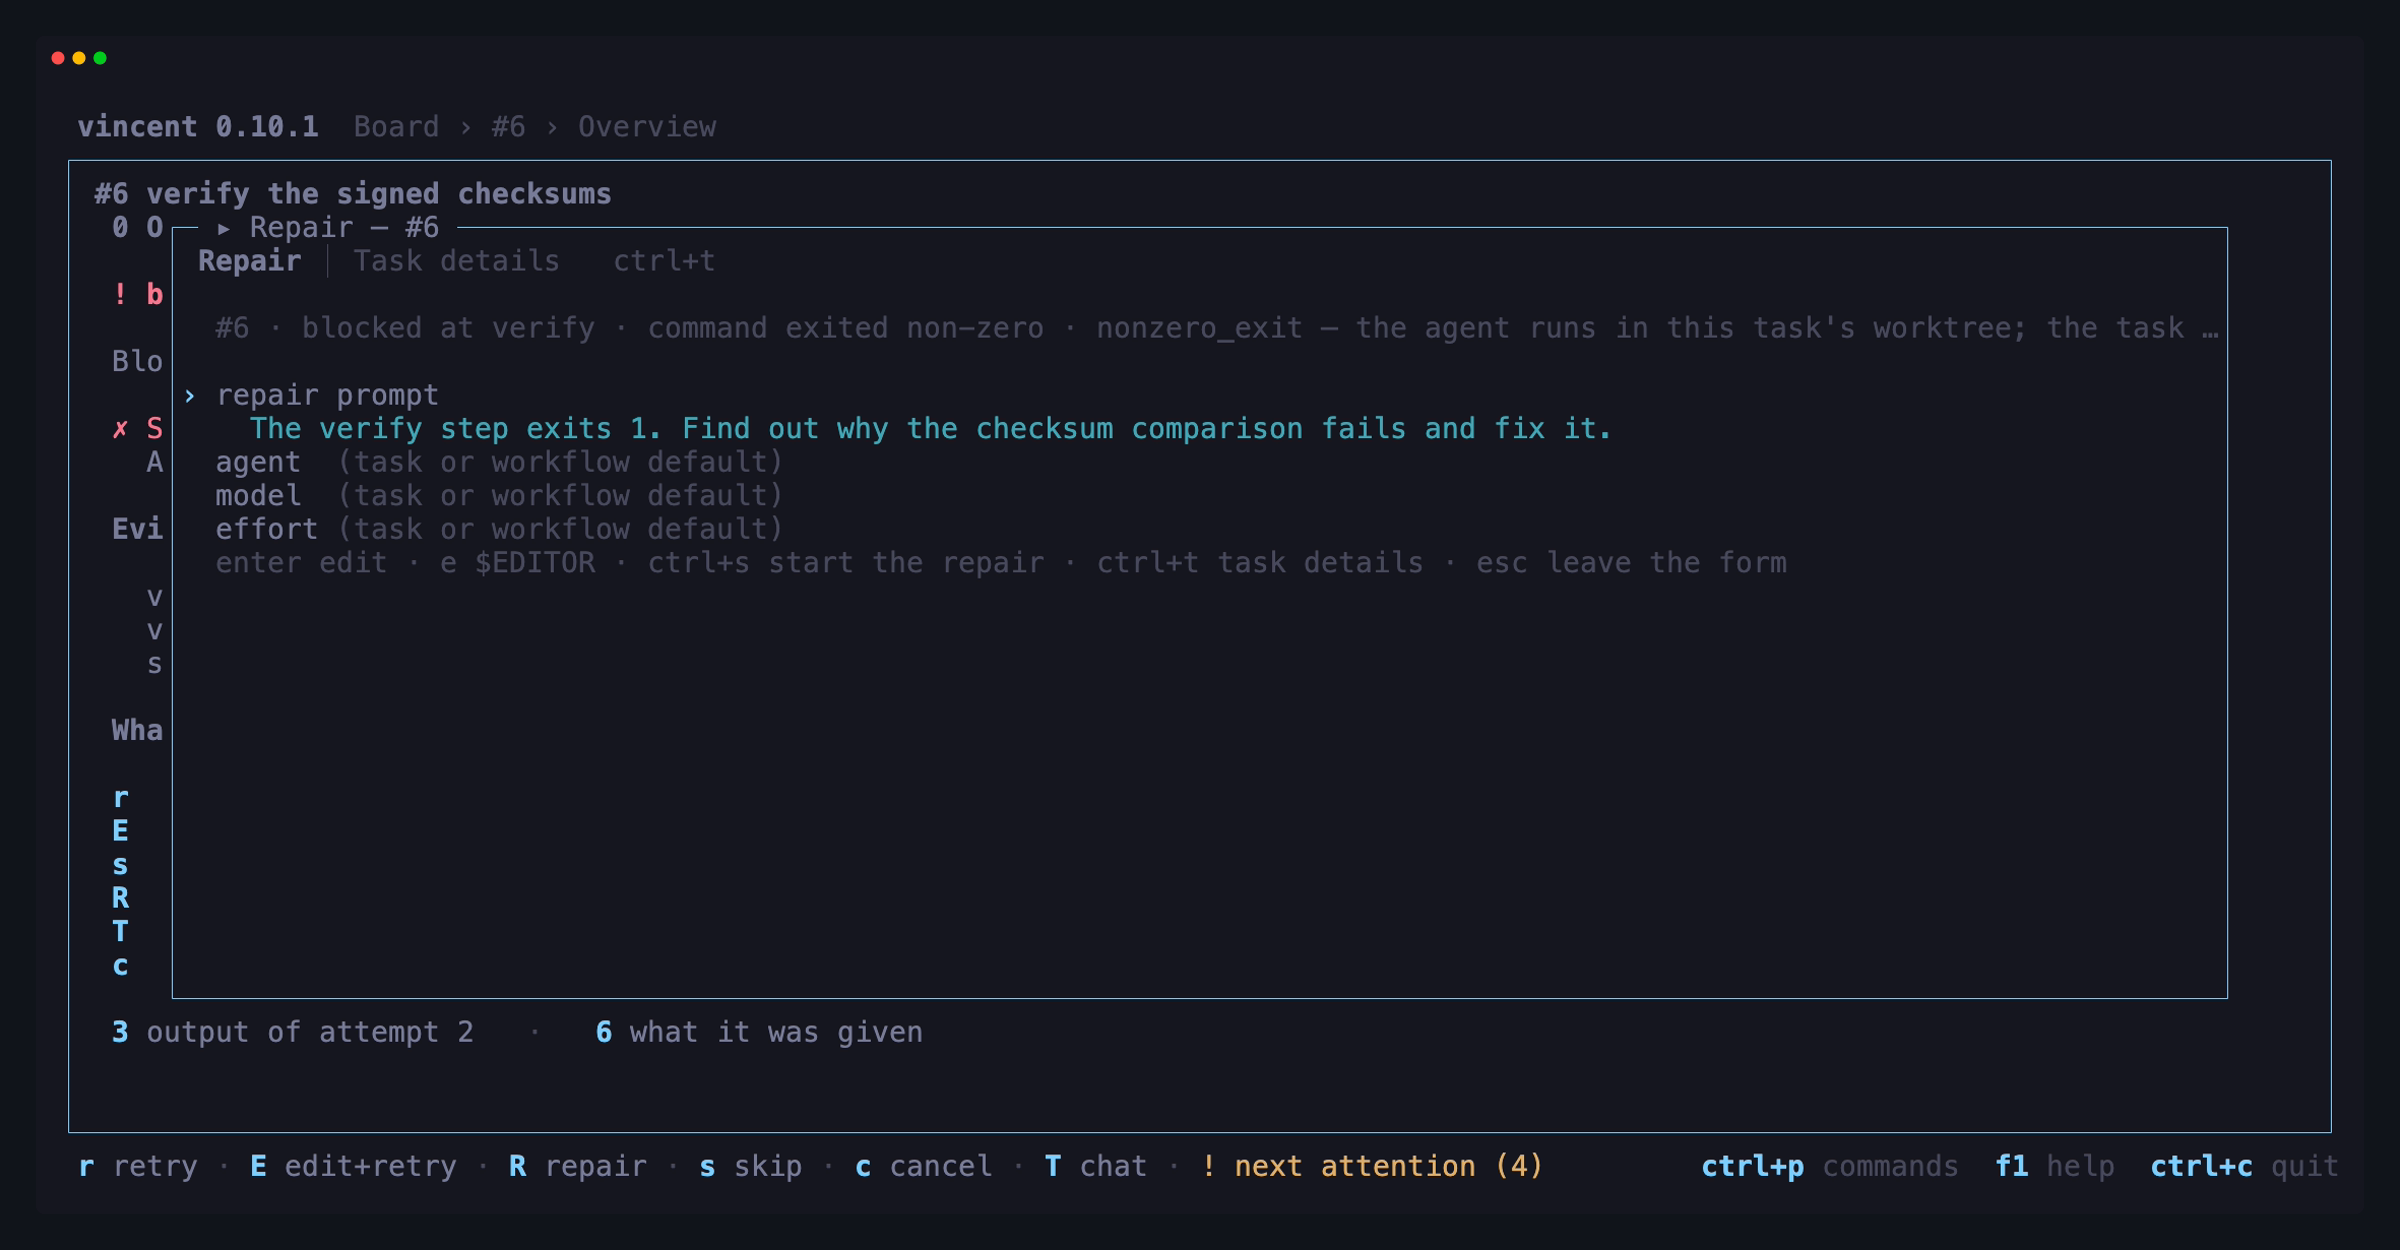Click ctrl+c quit in the footer
2400x1250 pixels.
(2244, 1166)
